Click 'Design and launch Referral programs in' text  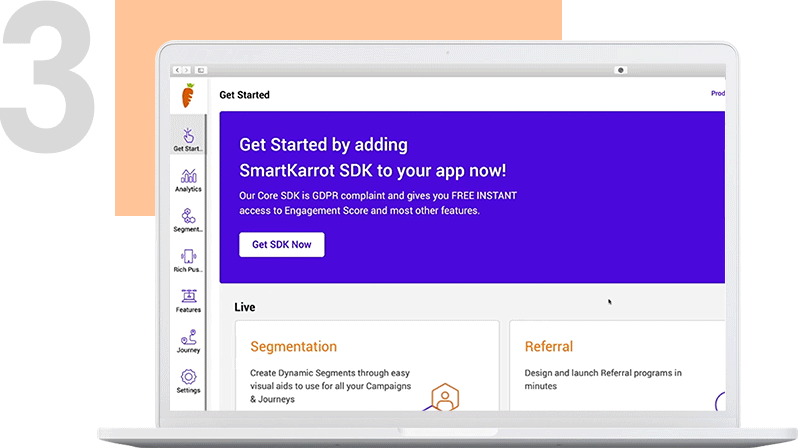coord(603,373)
